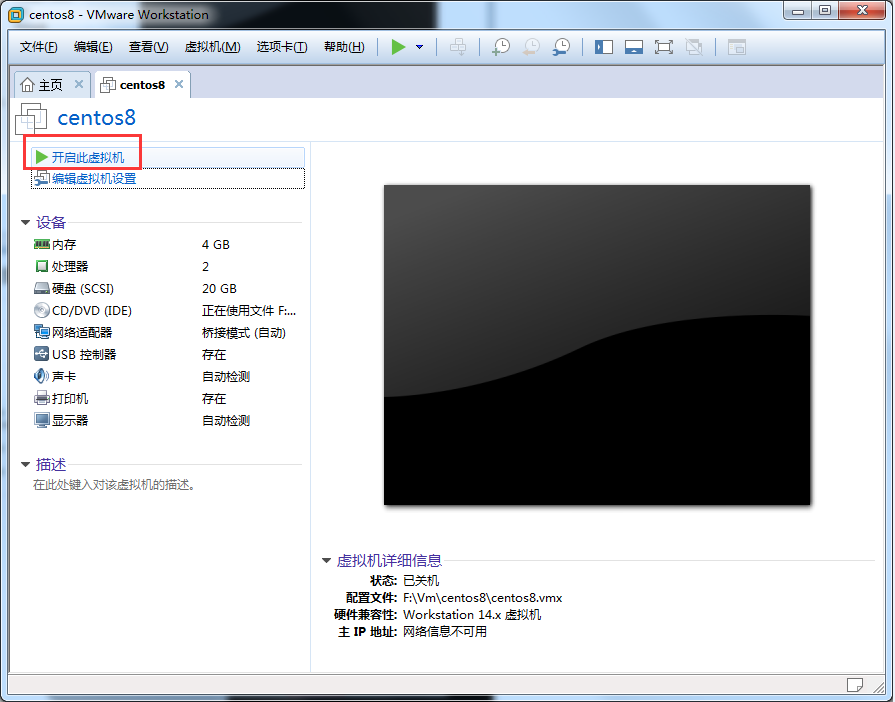Select the 内存 memory device

click(x=64, y=245)
